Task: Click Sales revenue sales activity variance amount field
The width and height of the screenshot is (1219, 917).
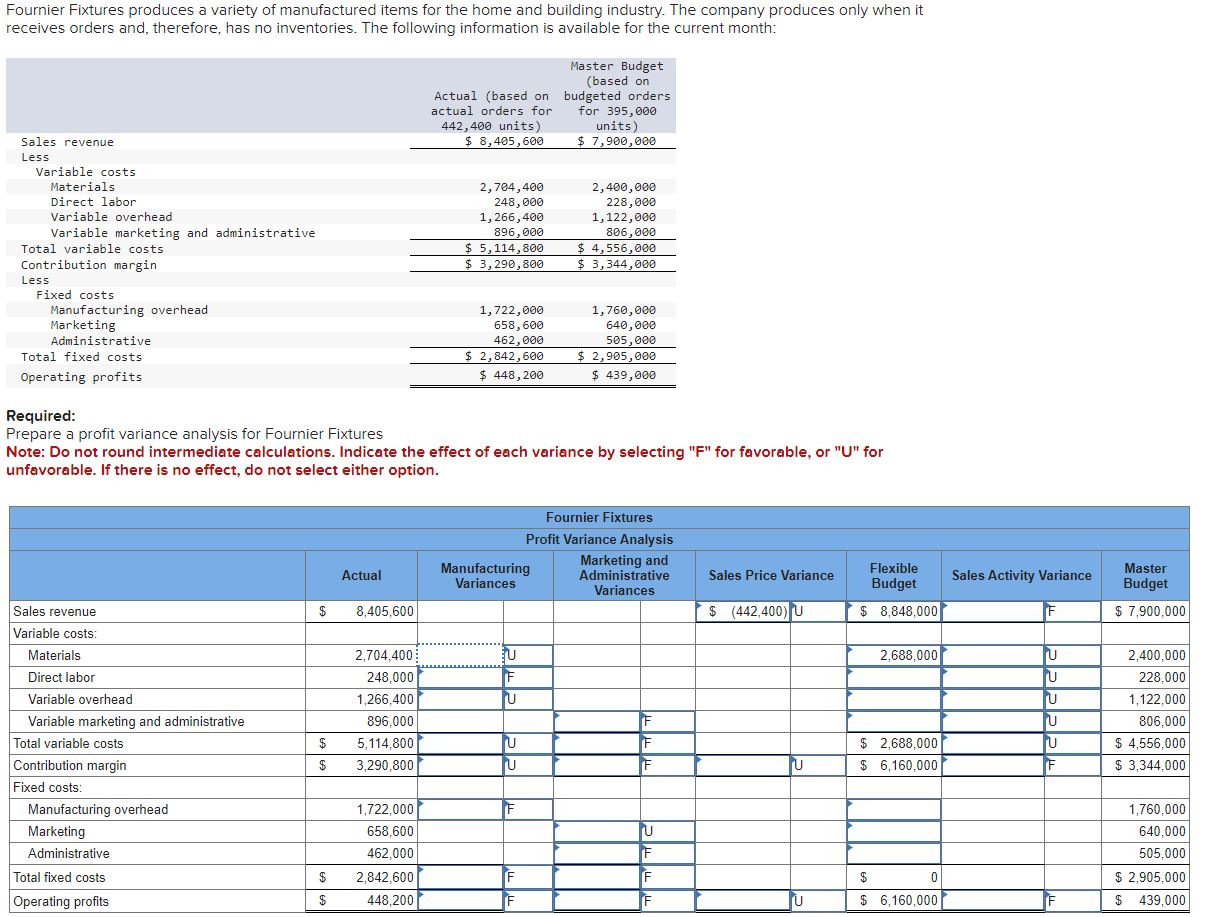Action: click(x=994, y=612)
